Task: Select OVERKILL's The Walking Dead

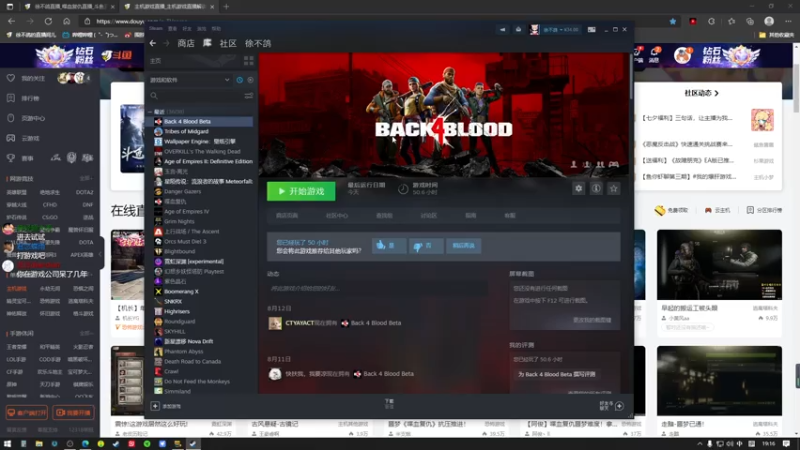Action: click(200, 152)
